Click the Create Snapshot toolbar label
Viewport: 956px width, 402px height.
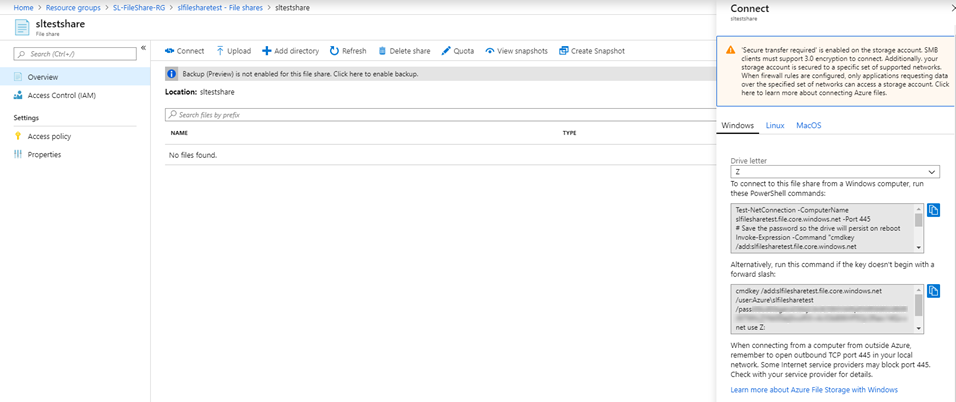click(598, 51)
